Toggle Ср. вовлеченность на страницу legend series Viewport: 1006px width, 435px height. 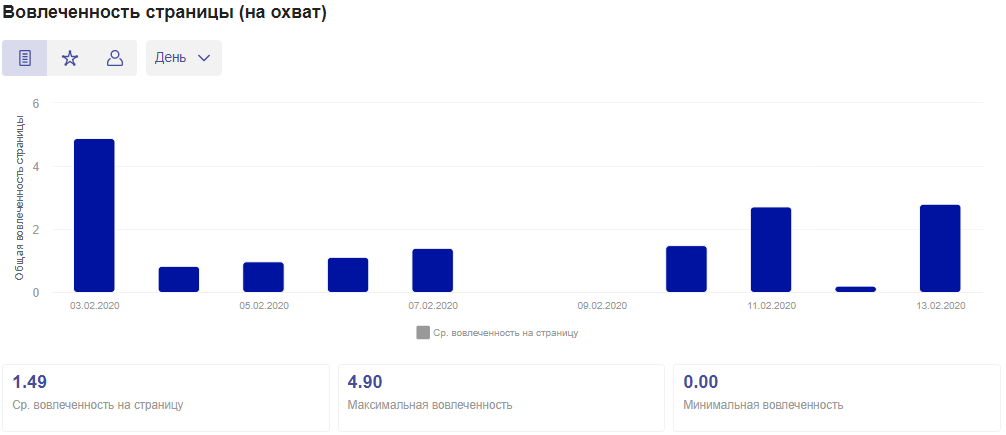point(497,333)
